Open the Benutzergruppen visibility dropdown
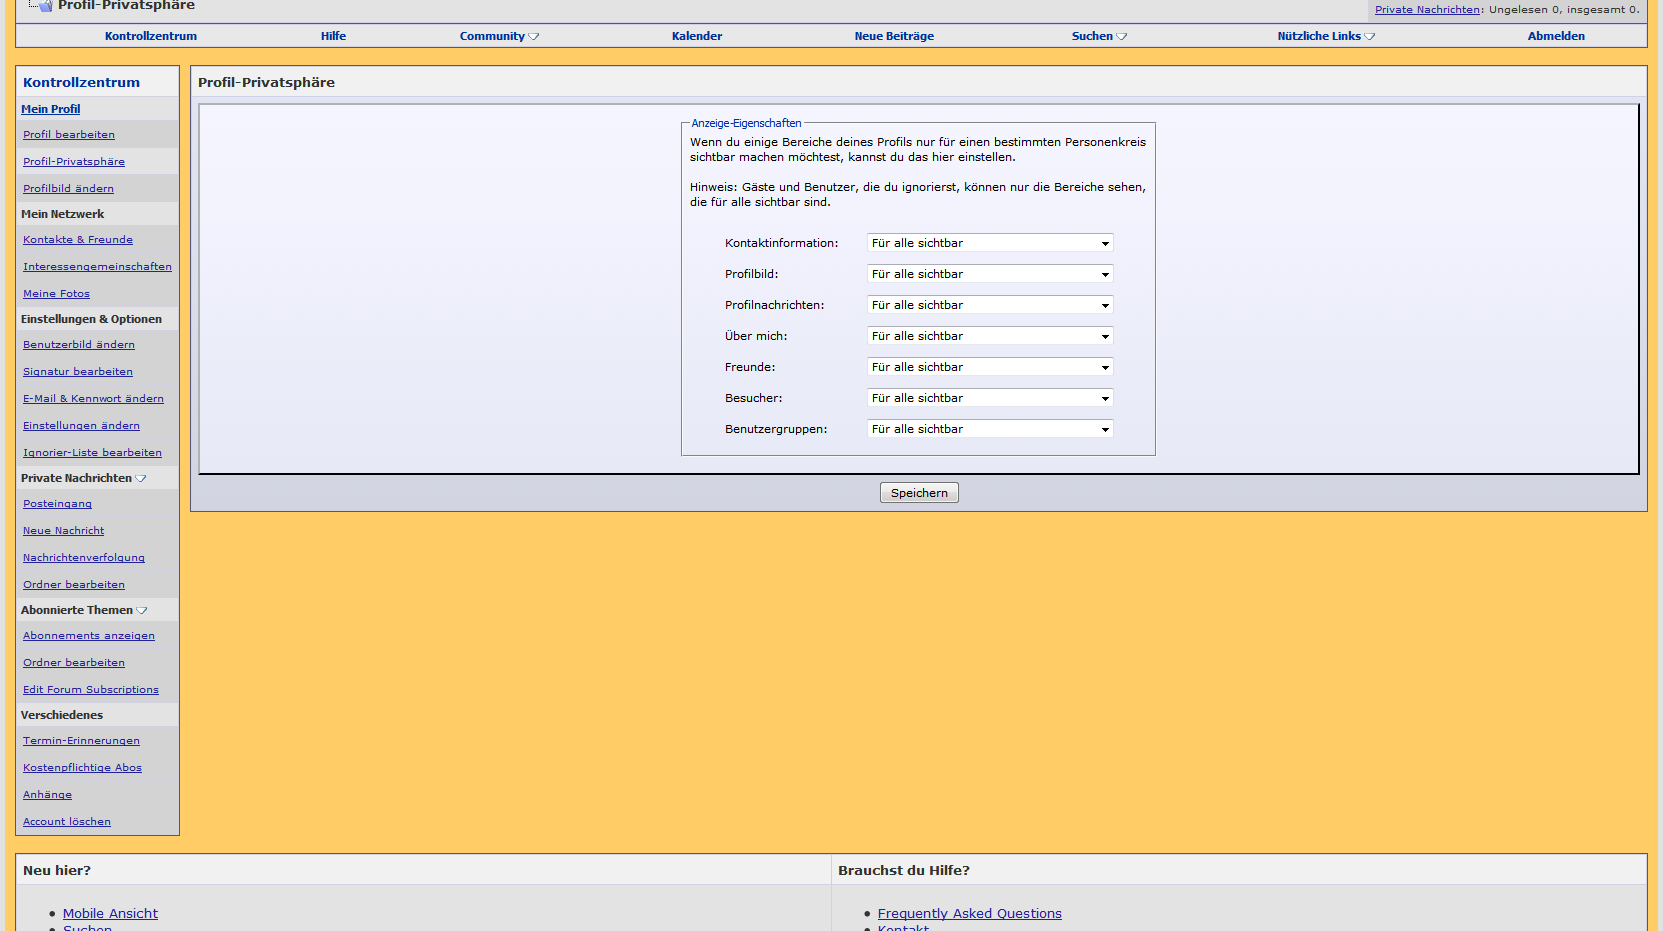 (x=989, y=429)
